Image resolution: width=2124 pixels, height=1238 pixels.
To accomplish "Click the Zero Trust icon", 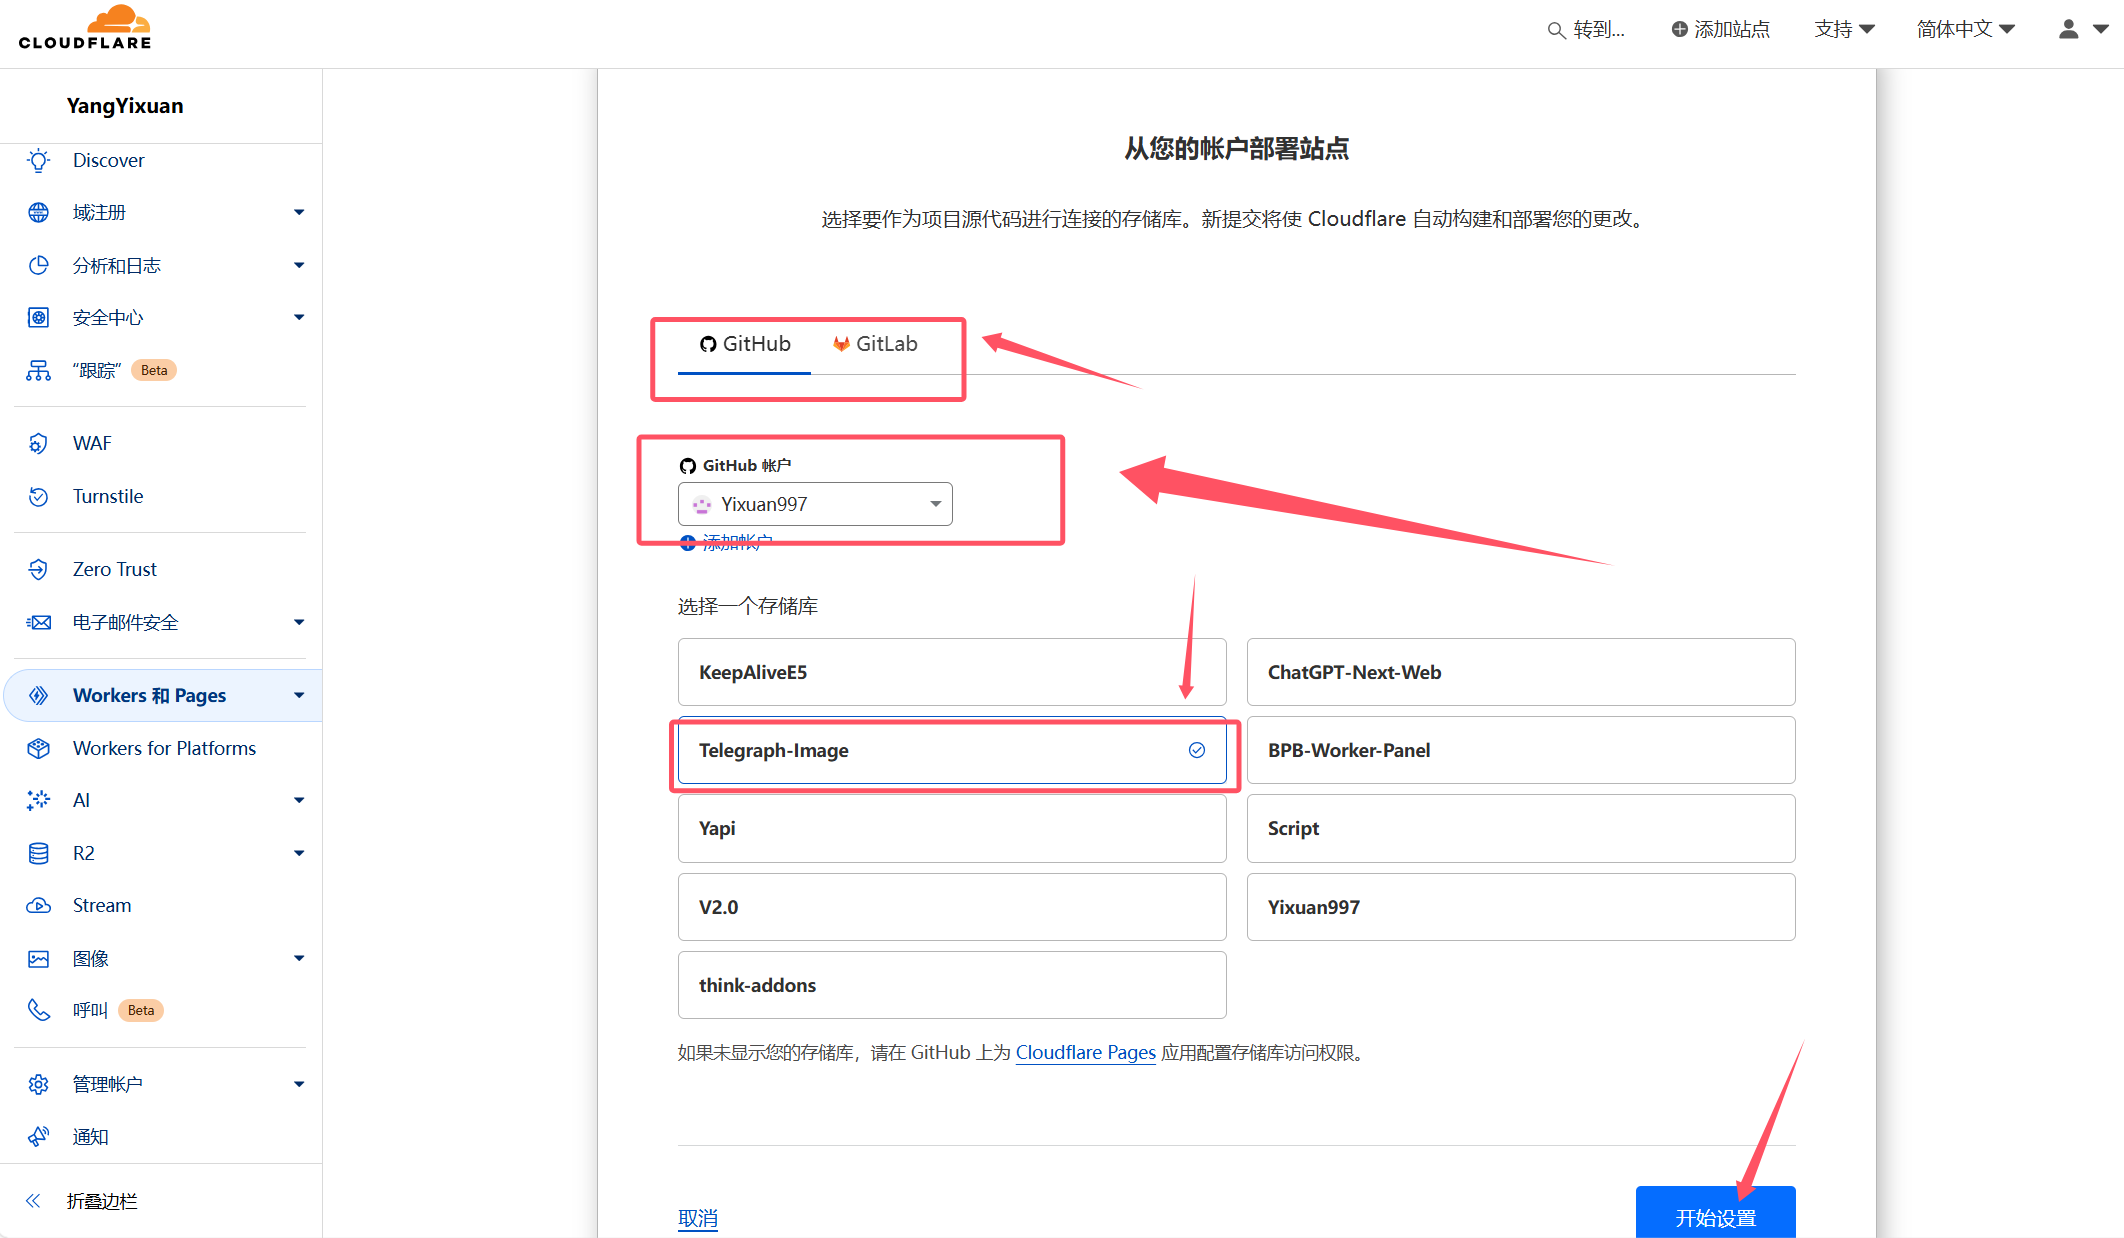I will (38, 569).
